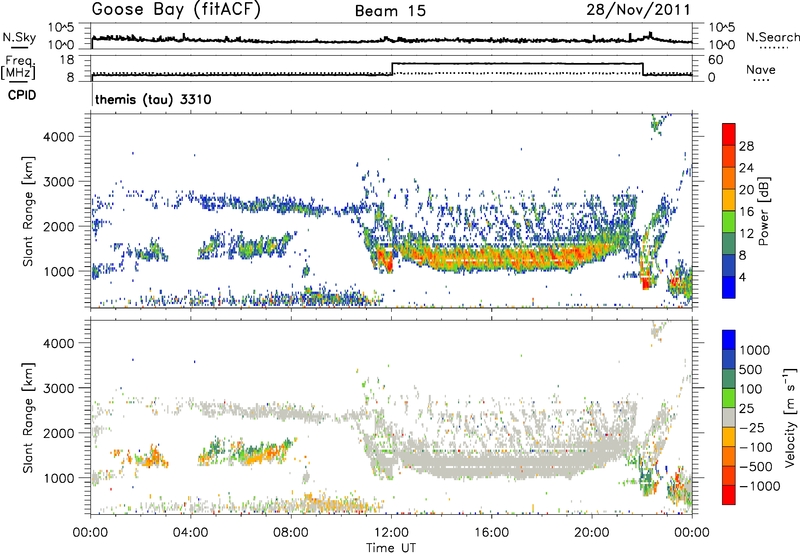Click the 'Nave' legend label
The width and height of the screenshot is (800, 554).
pos(761,69)
